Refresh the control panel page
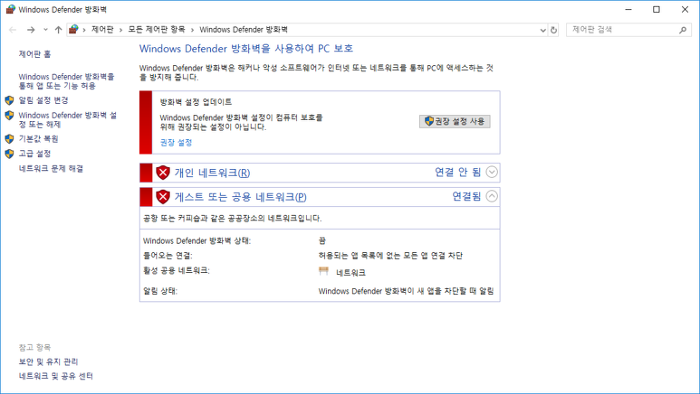 554,30
